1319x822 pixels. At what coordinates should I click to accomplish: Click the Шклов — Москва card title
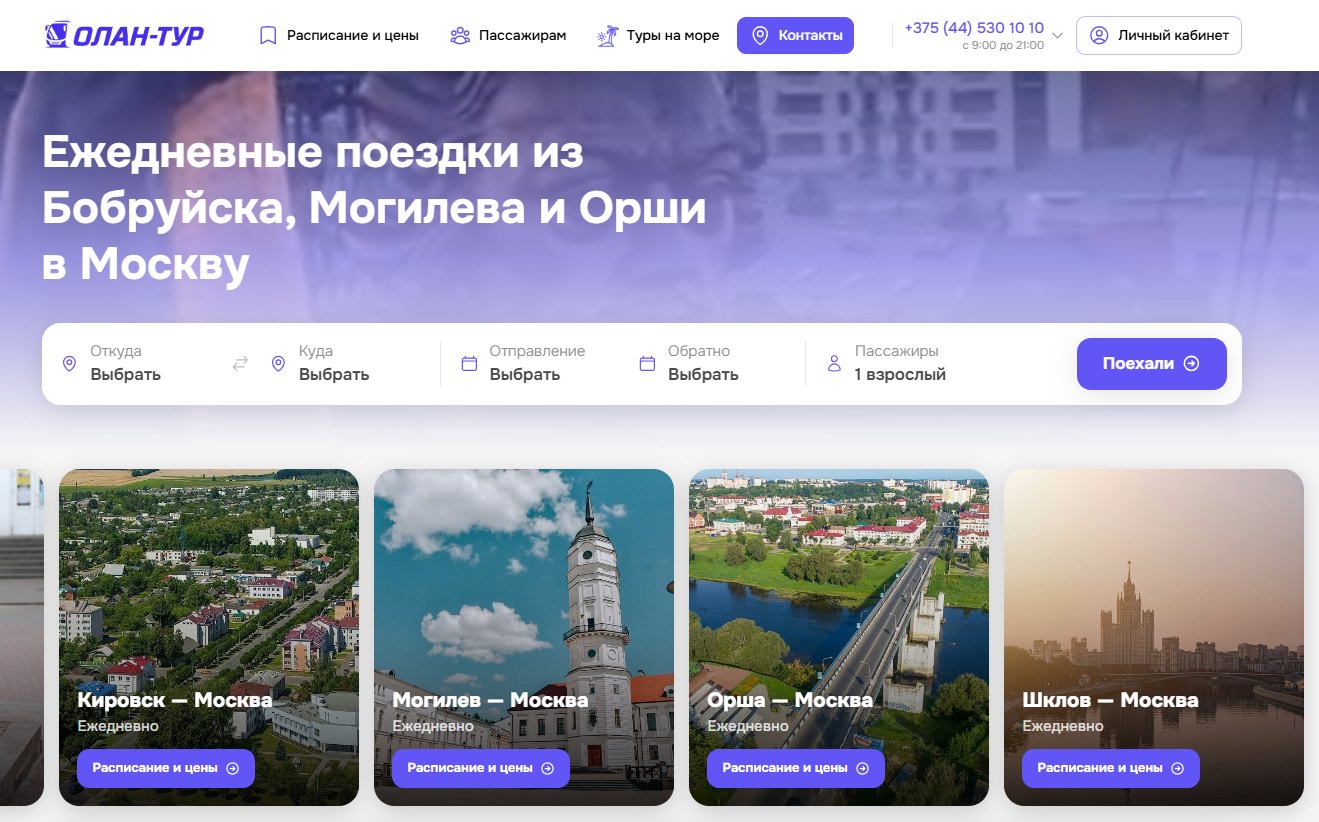[x=1110, y=700]
